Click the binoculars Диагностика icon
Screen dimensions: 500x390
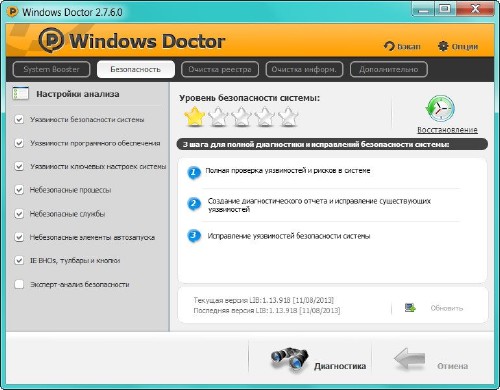[x=289, y=360]
